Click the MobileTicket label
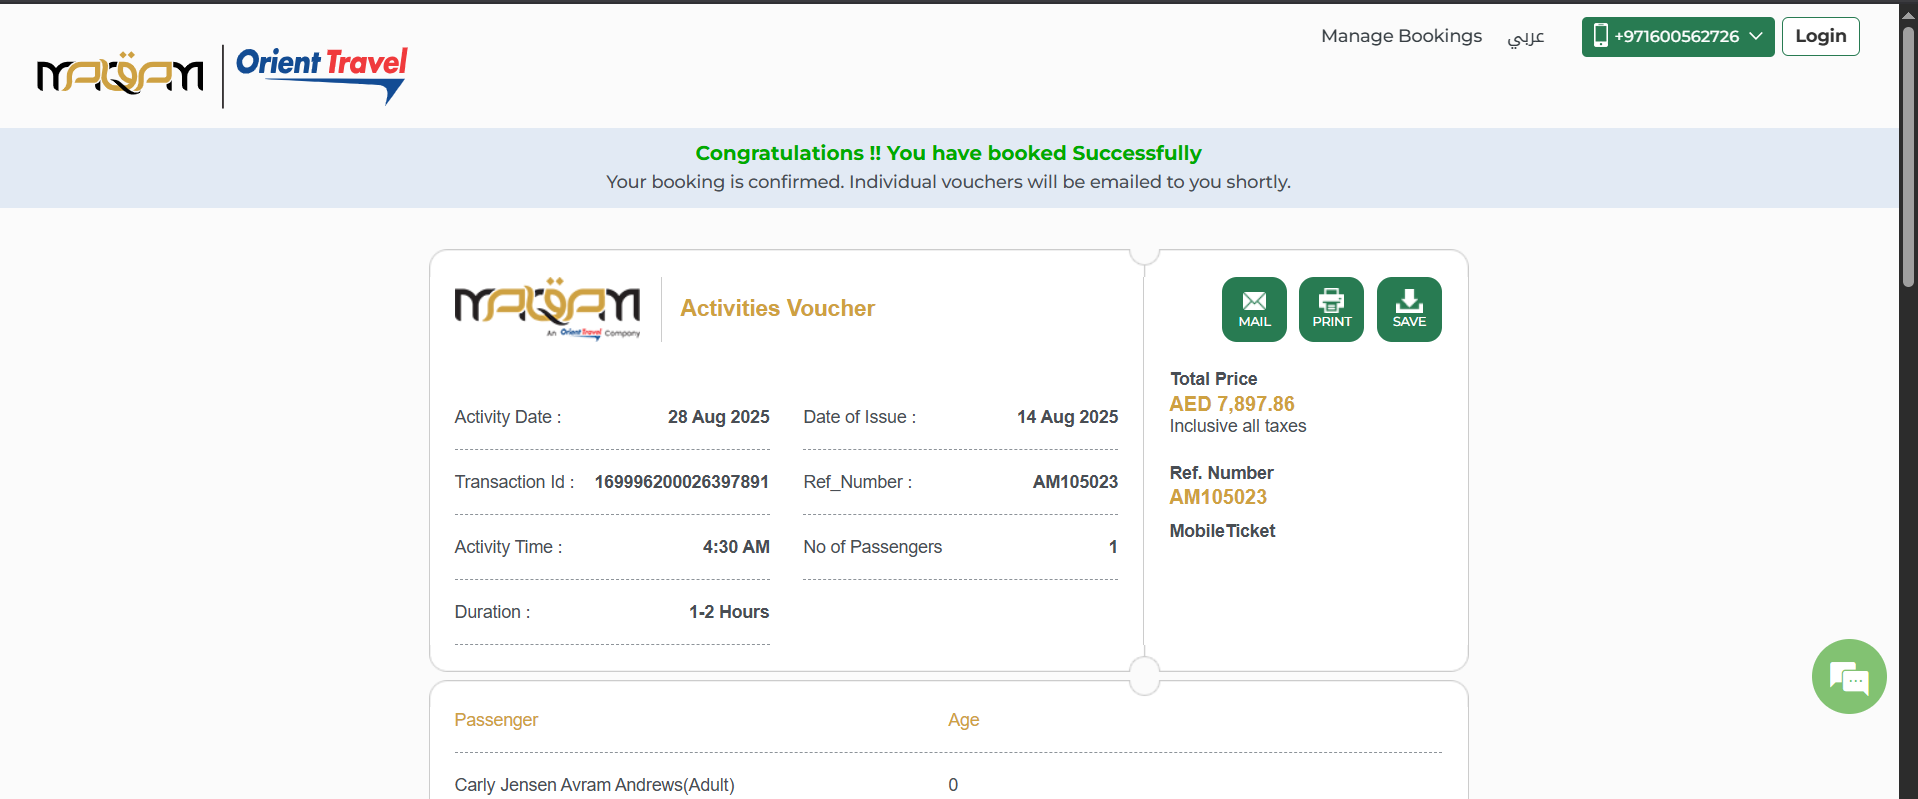Viewport: 1918px width, 799px height. click(x=1222, y=531)
